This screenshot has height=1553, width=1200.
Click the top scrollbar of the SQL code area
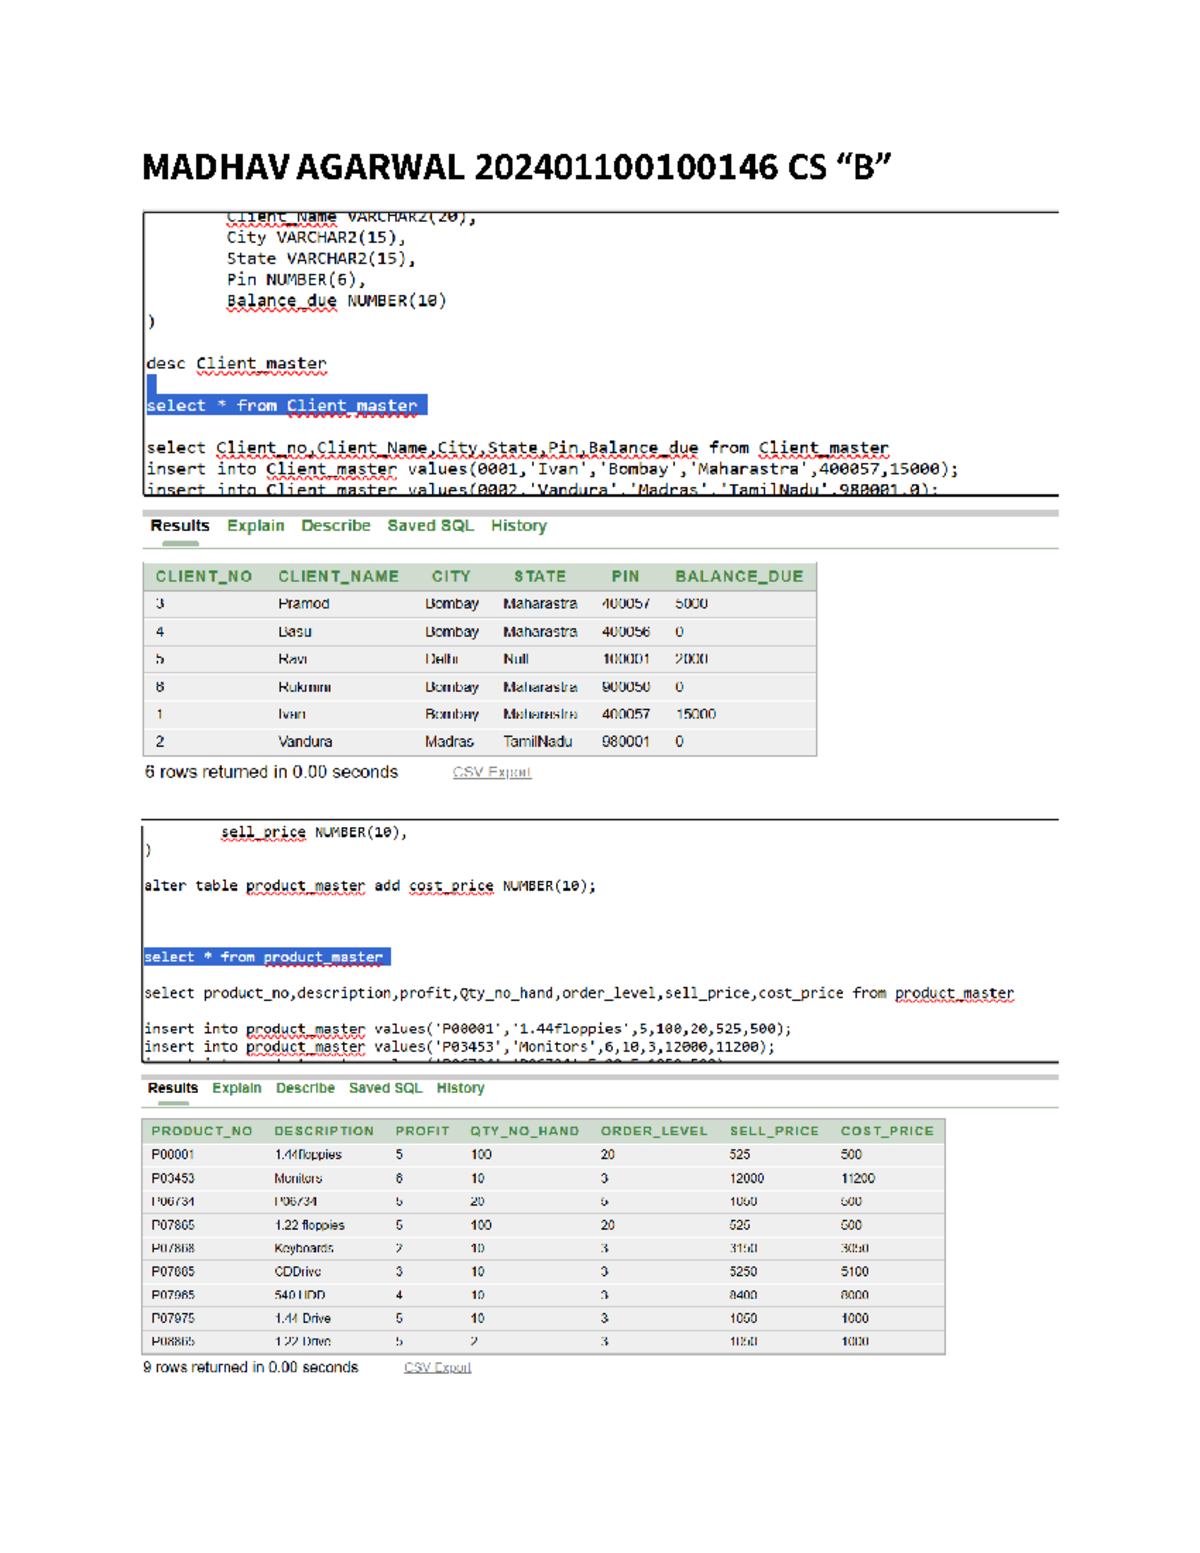pos(600,211)
